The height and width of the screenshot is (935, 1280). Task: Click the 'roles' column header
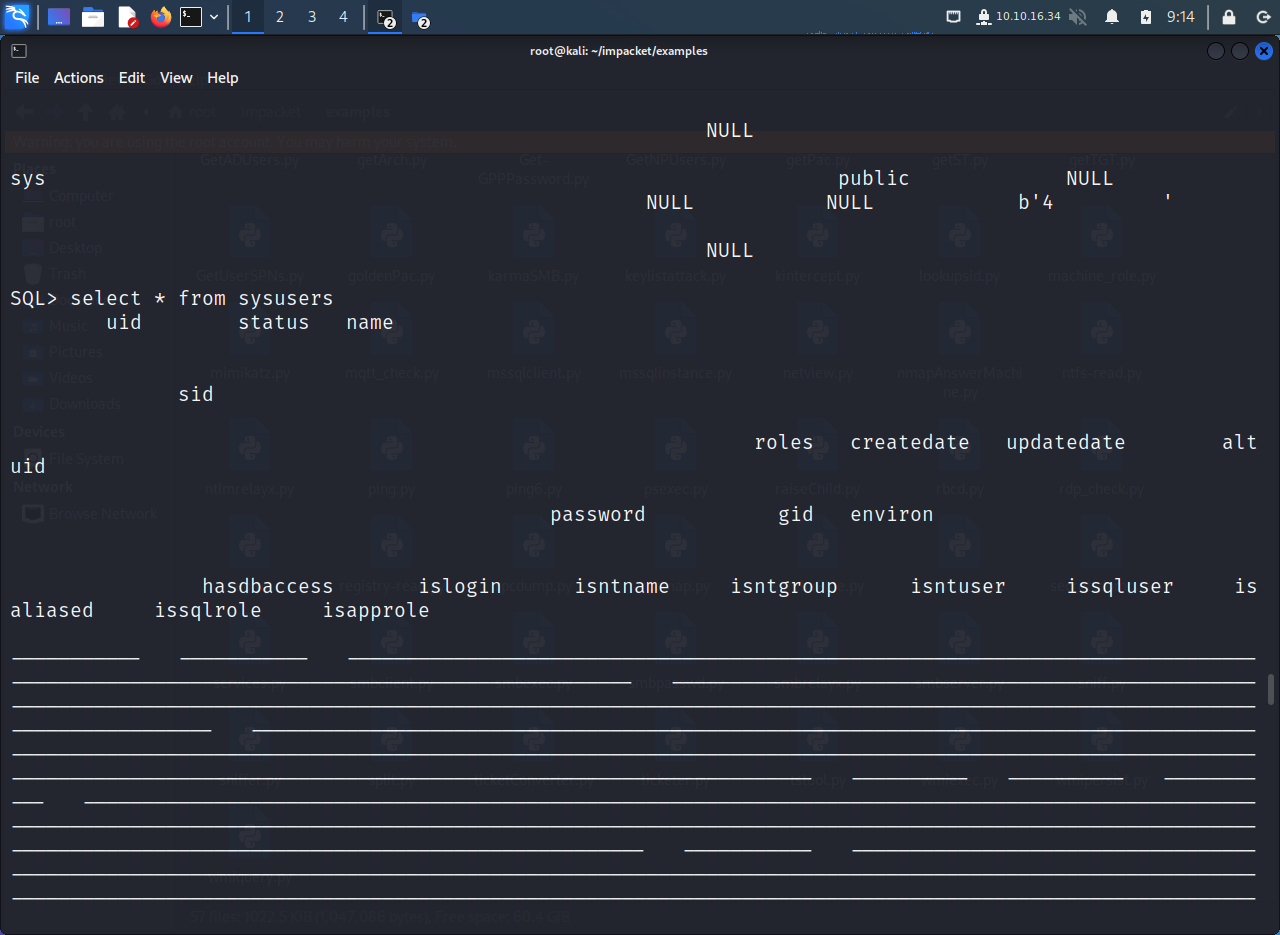(784, 442)
